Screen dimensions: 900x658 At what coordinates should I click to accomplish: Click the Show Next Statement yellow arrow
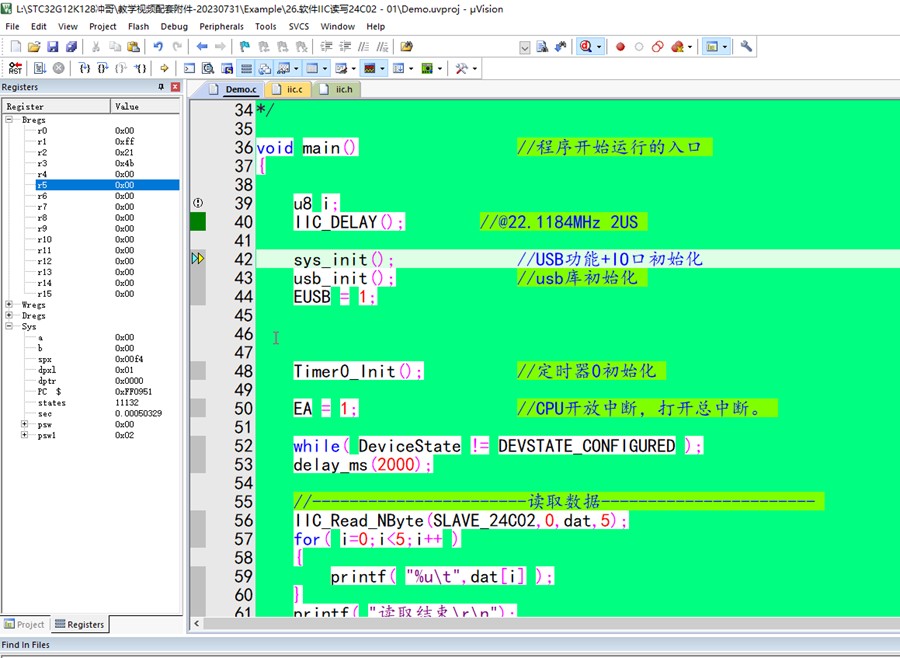pyautogui.click(x=162, y=68)
